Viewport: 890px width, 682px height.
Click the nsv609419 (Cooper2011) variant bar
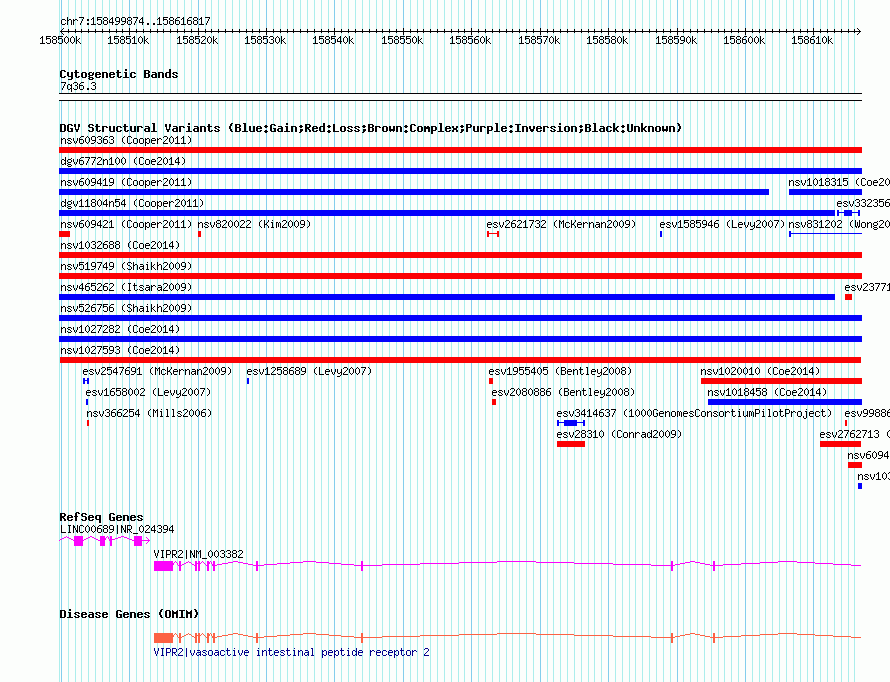coord(414,192)
